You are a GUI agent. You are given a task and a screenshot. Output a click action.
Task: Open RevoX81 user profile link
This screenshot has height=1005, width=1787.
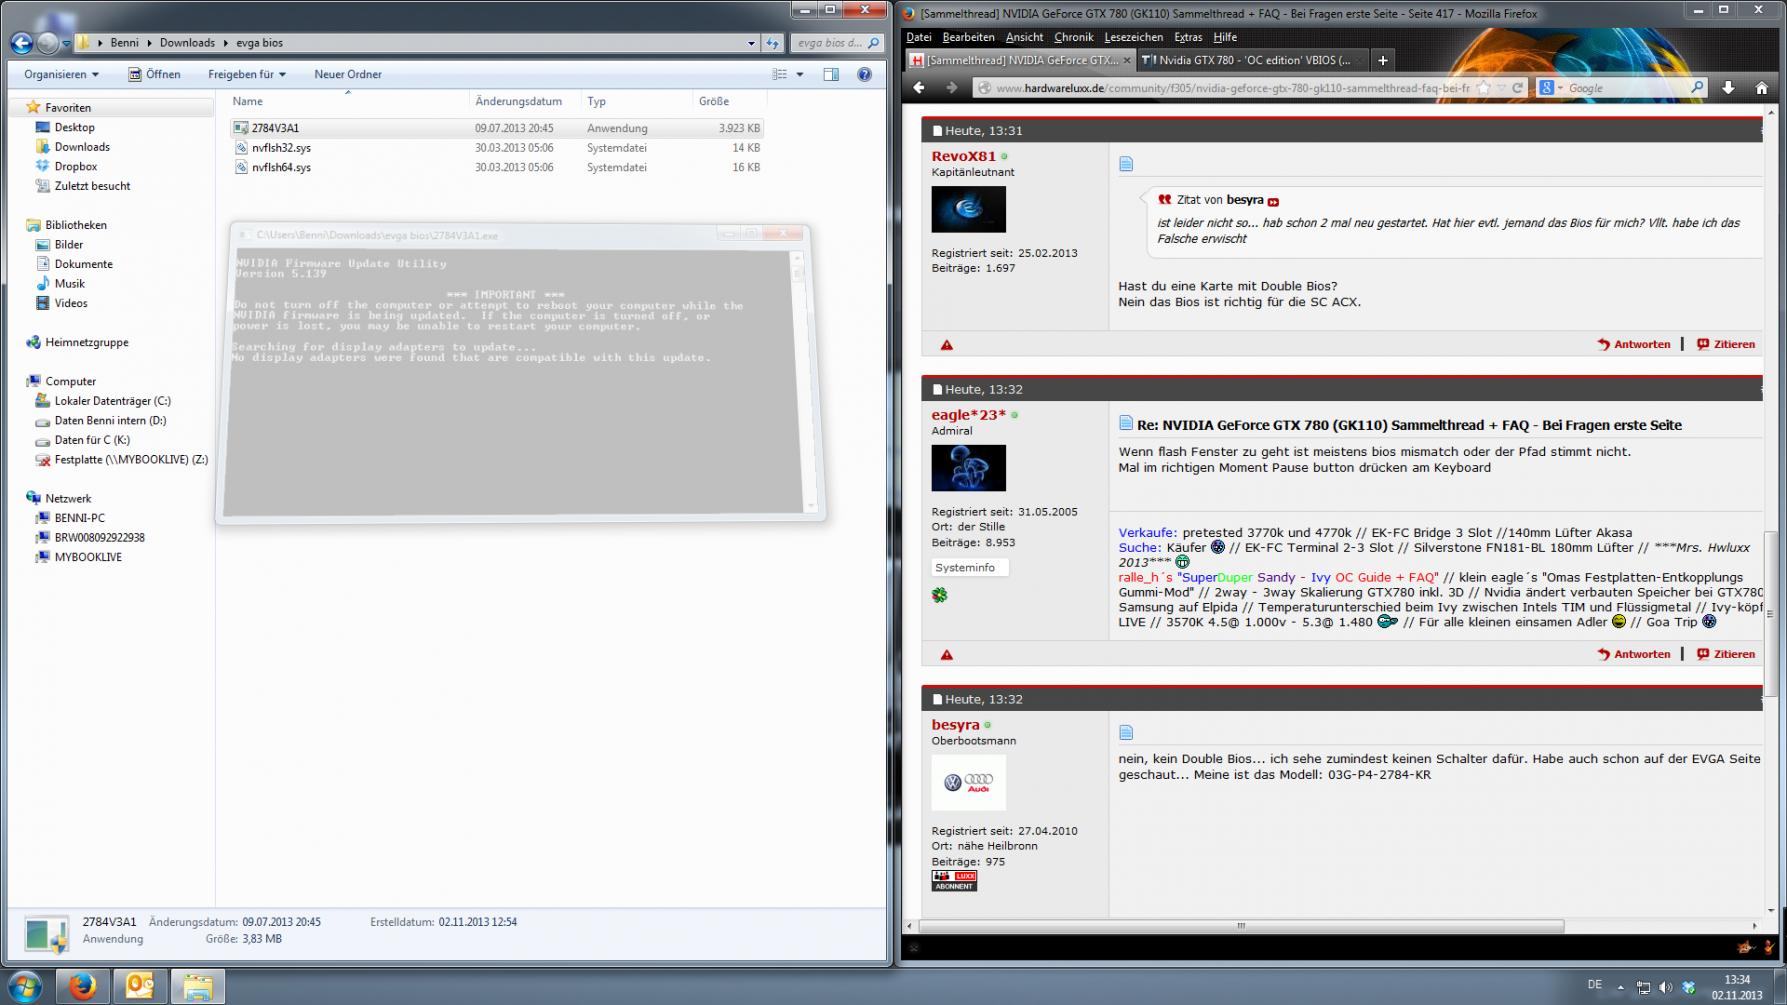click(963, 156)
